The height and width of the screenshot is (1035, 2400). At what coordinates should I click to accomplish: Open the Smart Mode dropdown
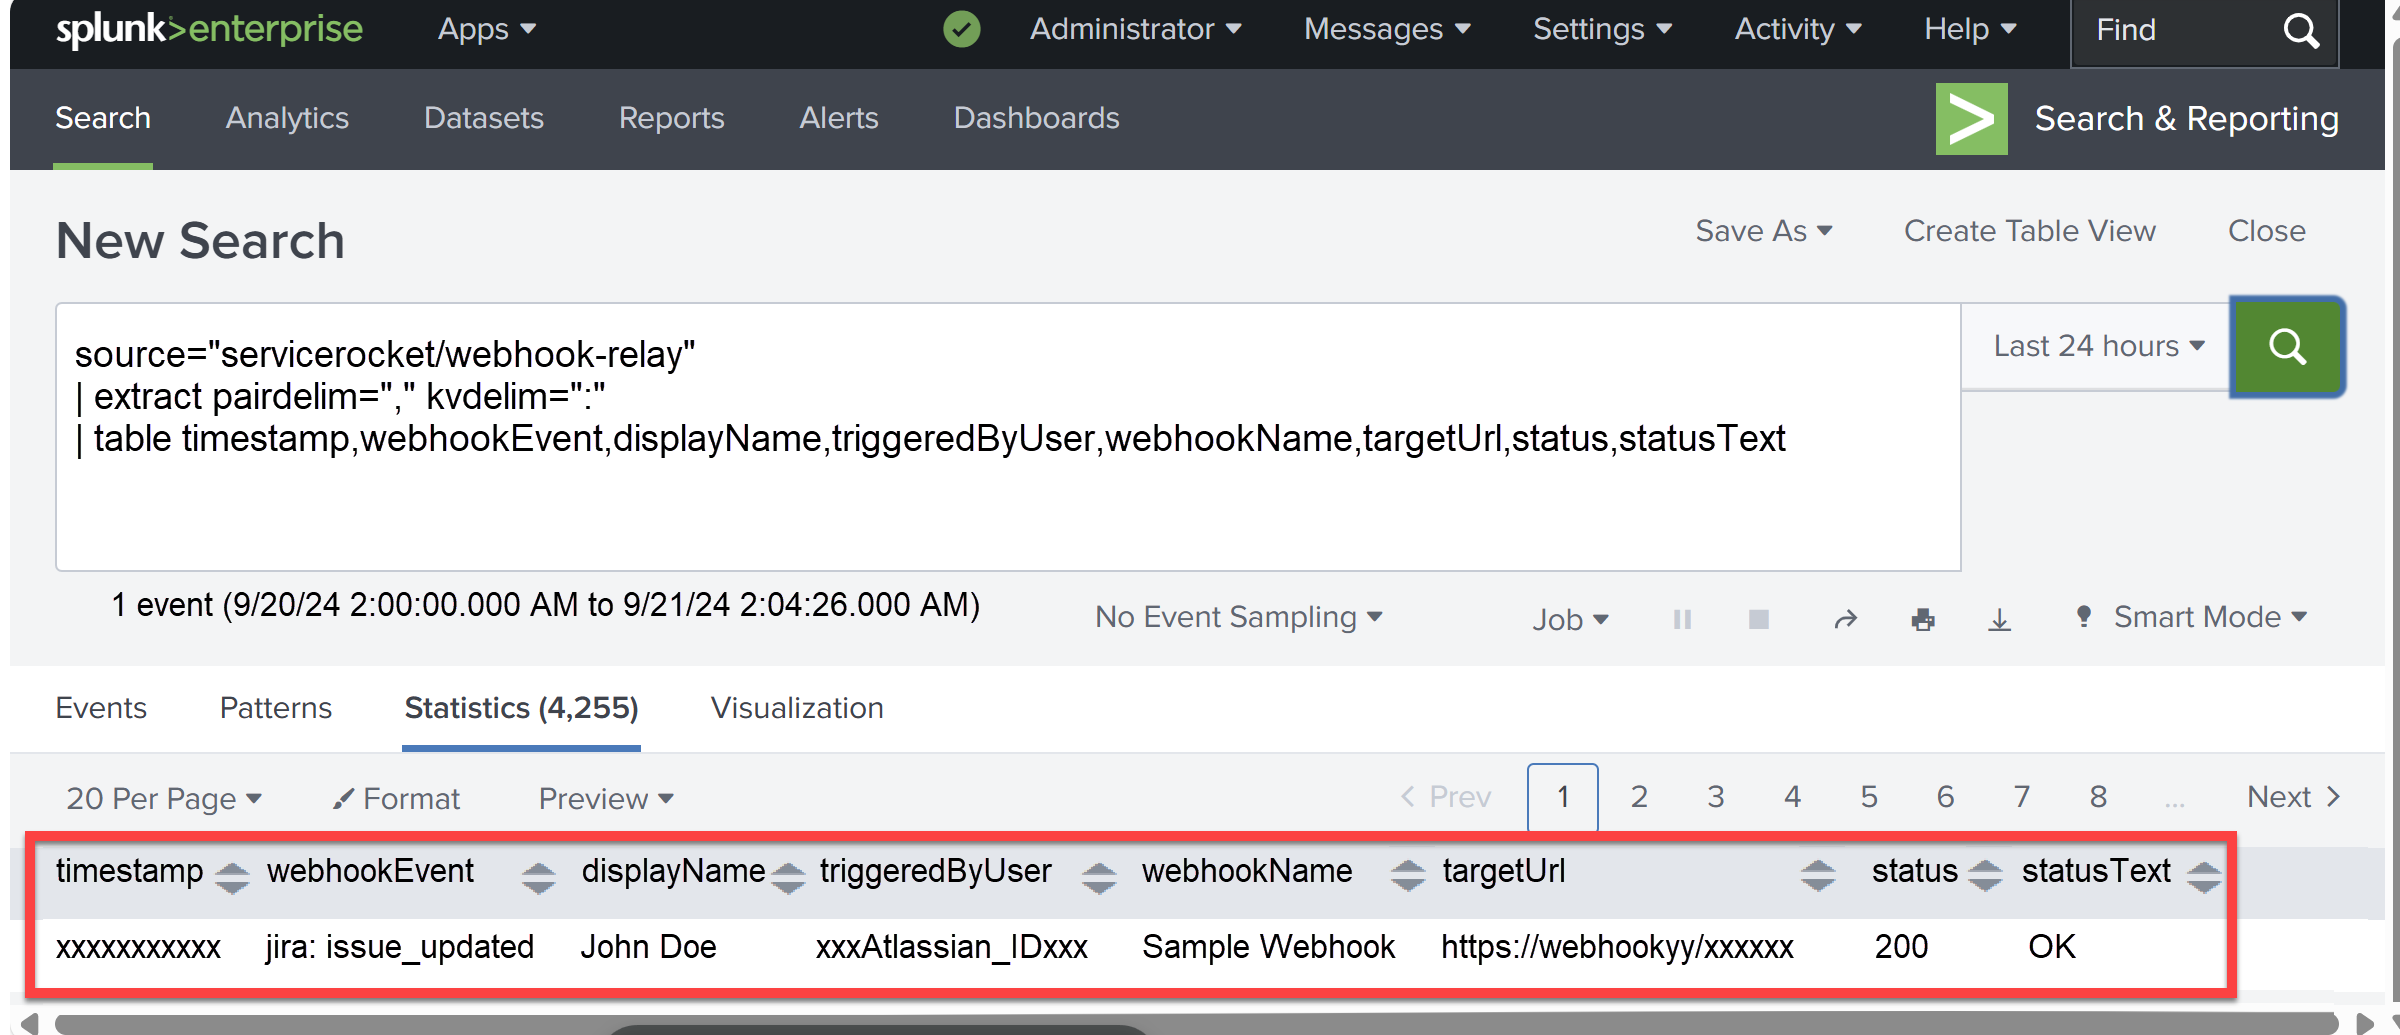click(2193, 617)
